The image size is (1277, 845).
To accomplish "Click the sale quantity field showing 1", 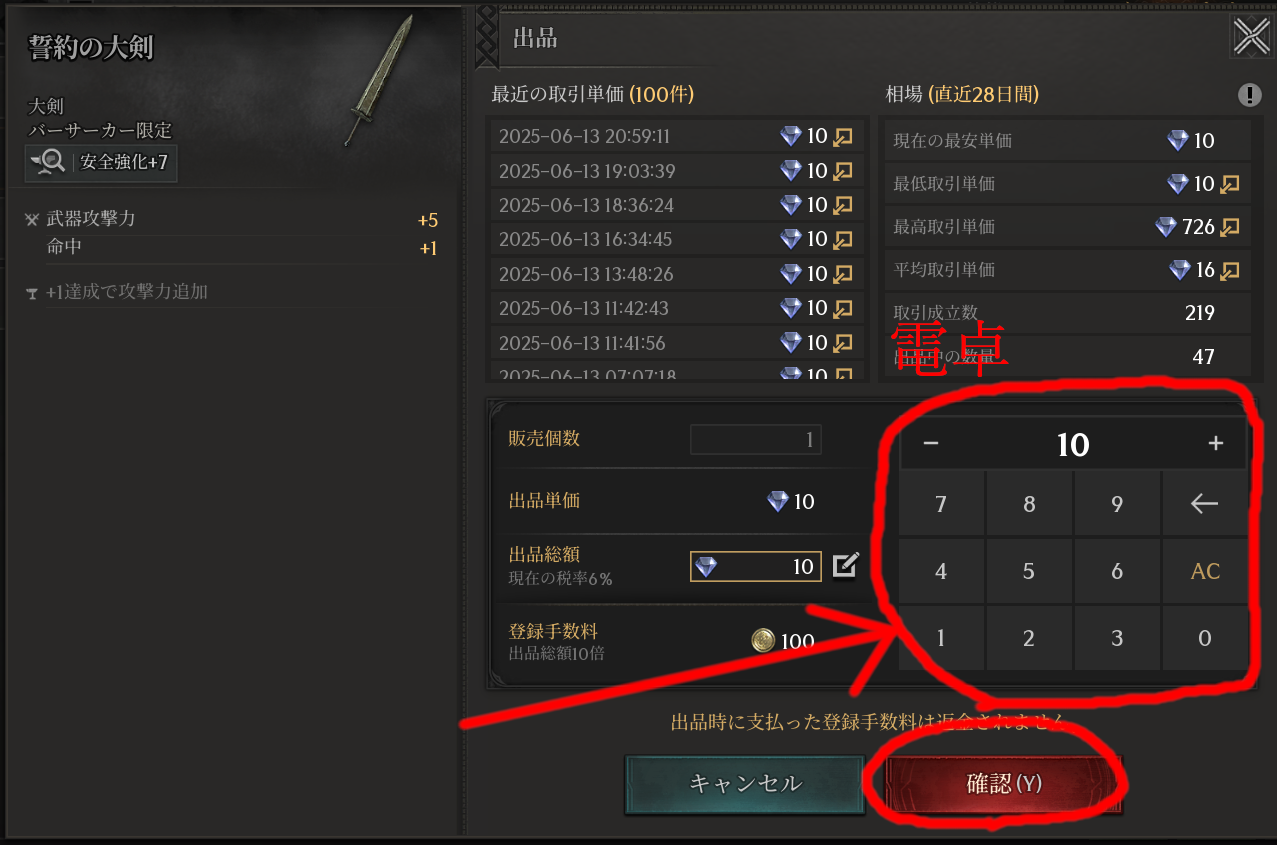I will pyautogui.click(x=756, y=439).
